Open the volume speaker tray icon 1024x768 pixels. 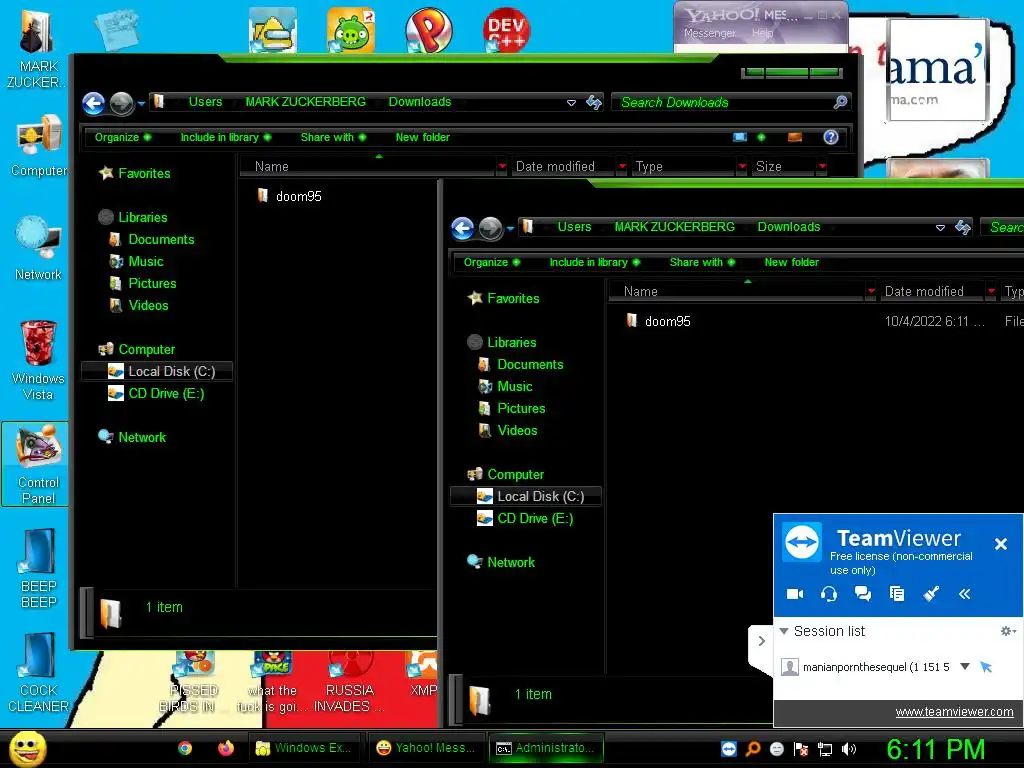pyautogui.click(x=849, y=749)
